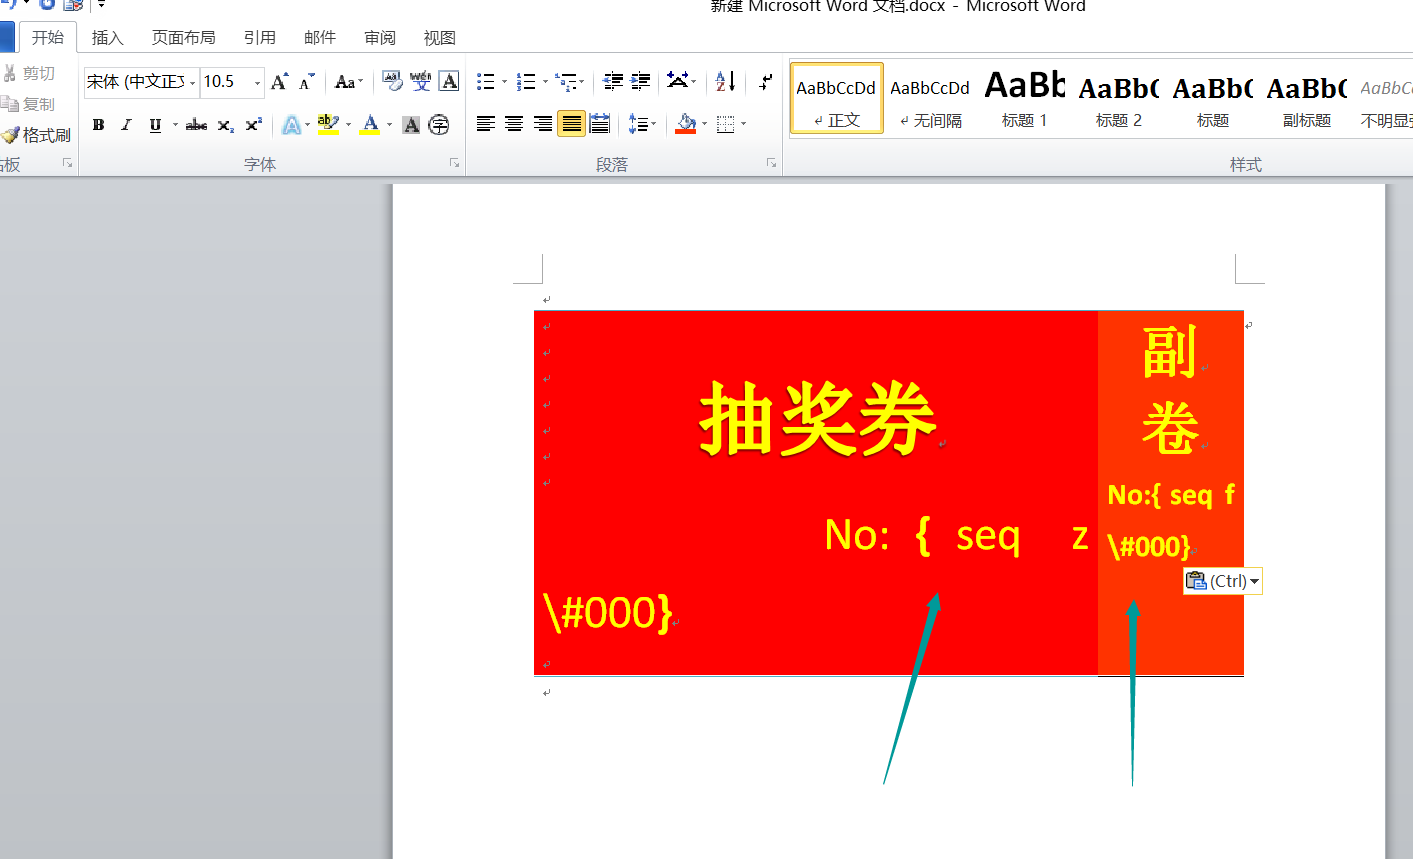Click the Clear Formatting eraser icon
This screenshot has width=1413, height=859.
click(392, 81)
